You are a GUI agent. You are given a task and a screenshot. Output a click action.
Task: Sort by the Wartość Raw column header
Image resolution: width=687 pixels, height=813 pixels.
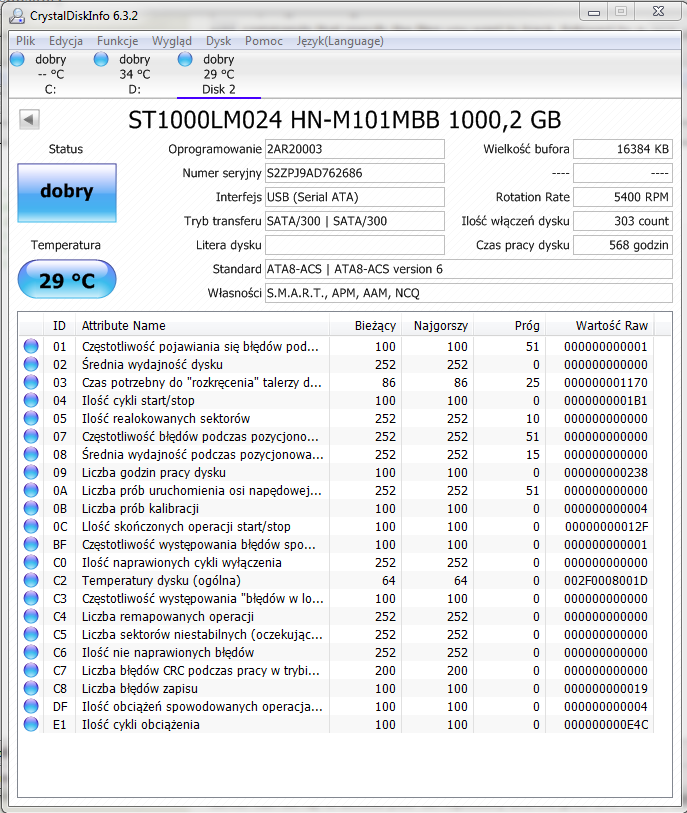599,326
